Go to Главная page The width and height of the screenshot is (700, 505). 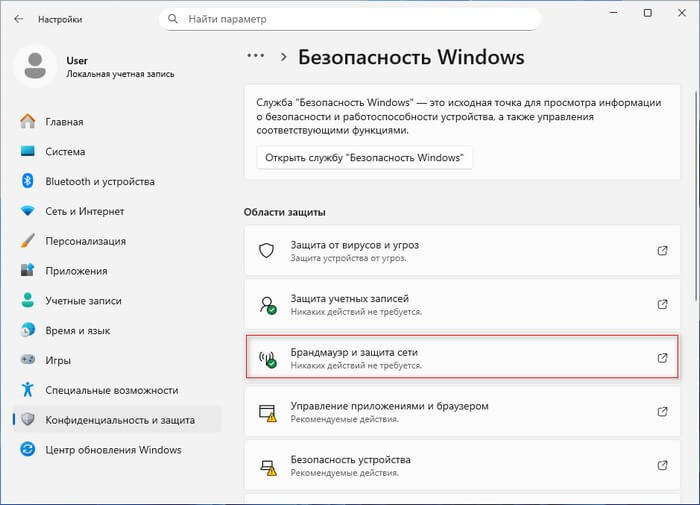pyautogui.click(x=64, y=122)
